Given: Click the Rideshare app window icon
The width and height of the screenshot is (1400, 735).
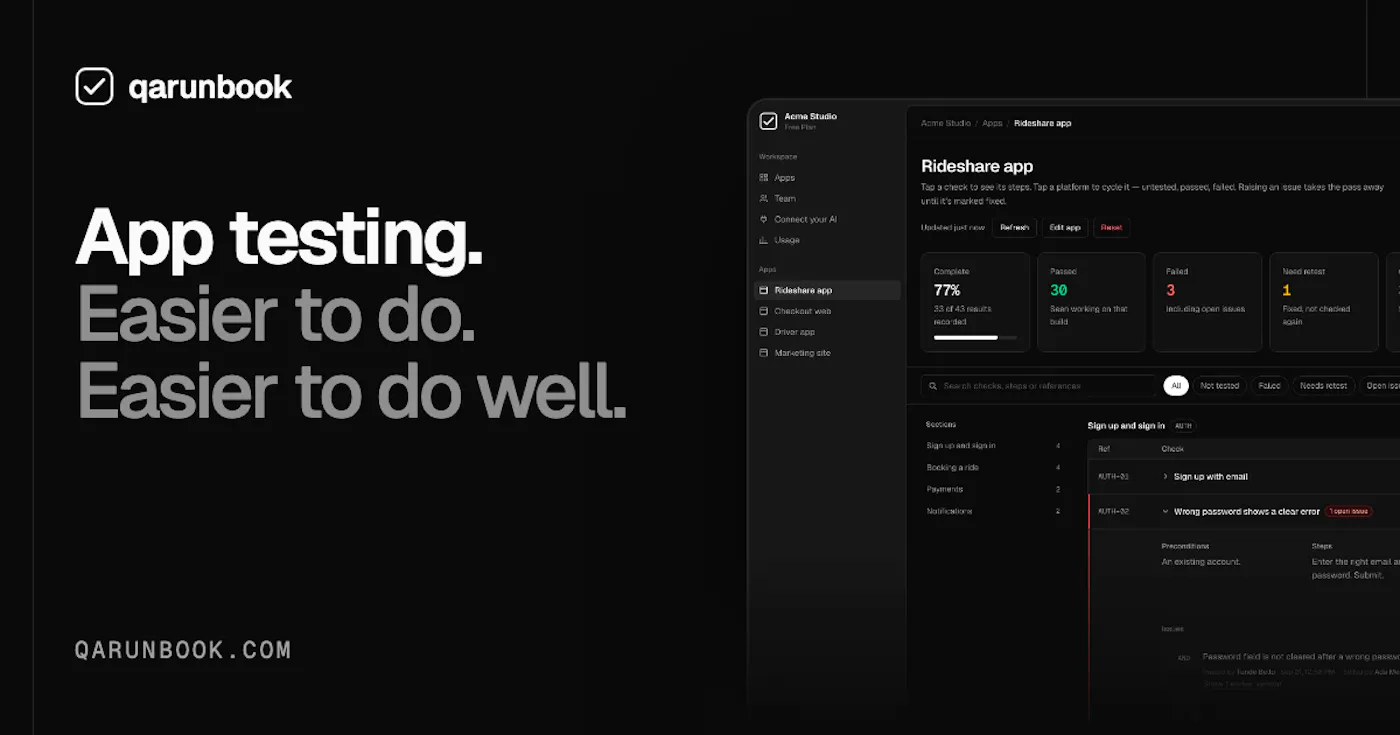Looking at the screenshot, I should [x=764, y=290].
